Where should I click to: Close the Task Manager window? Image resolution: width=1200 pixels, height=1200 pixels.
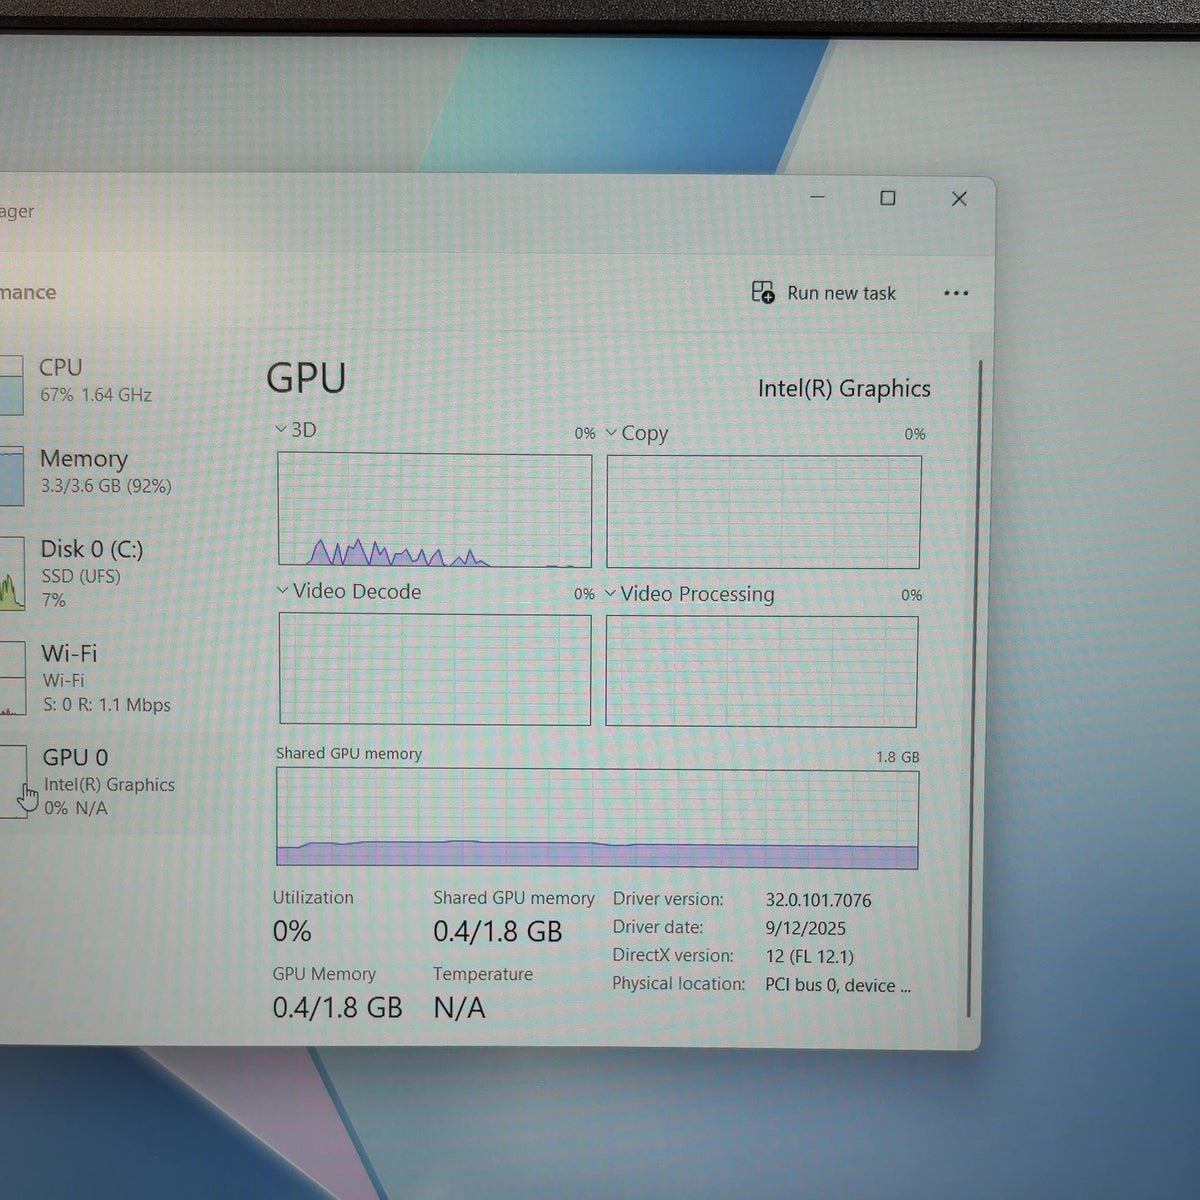pyautogui.click(x=959, y=199)
